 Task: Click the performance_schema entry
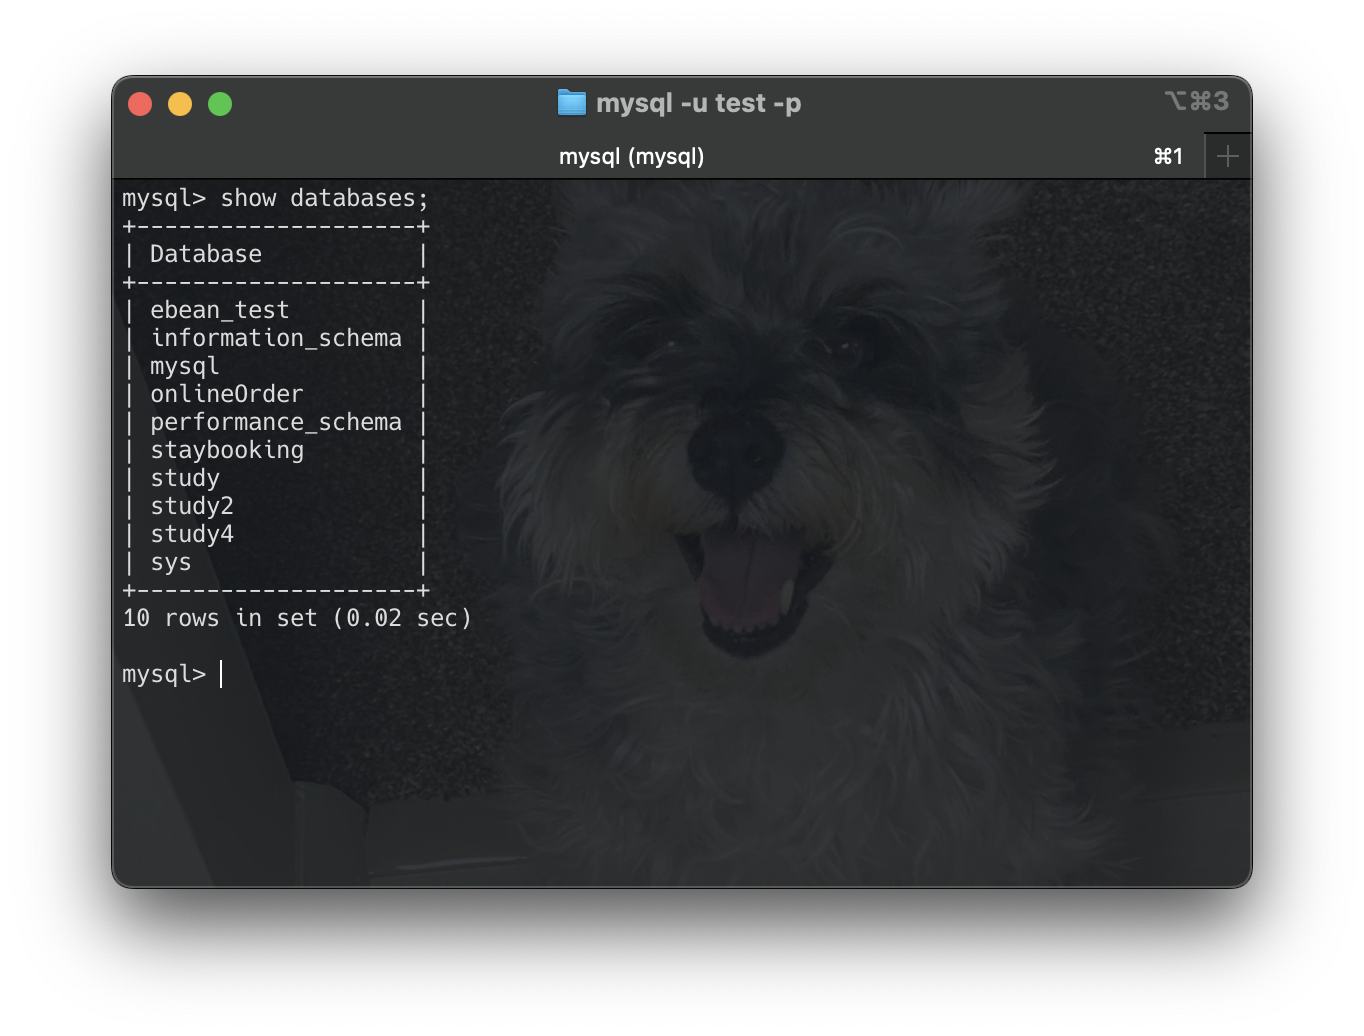point(276,422)
